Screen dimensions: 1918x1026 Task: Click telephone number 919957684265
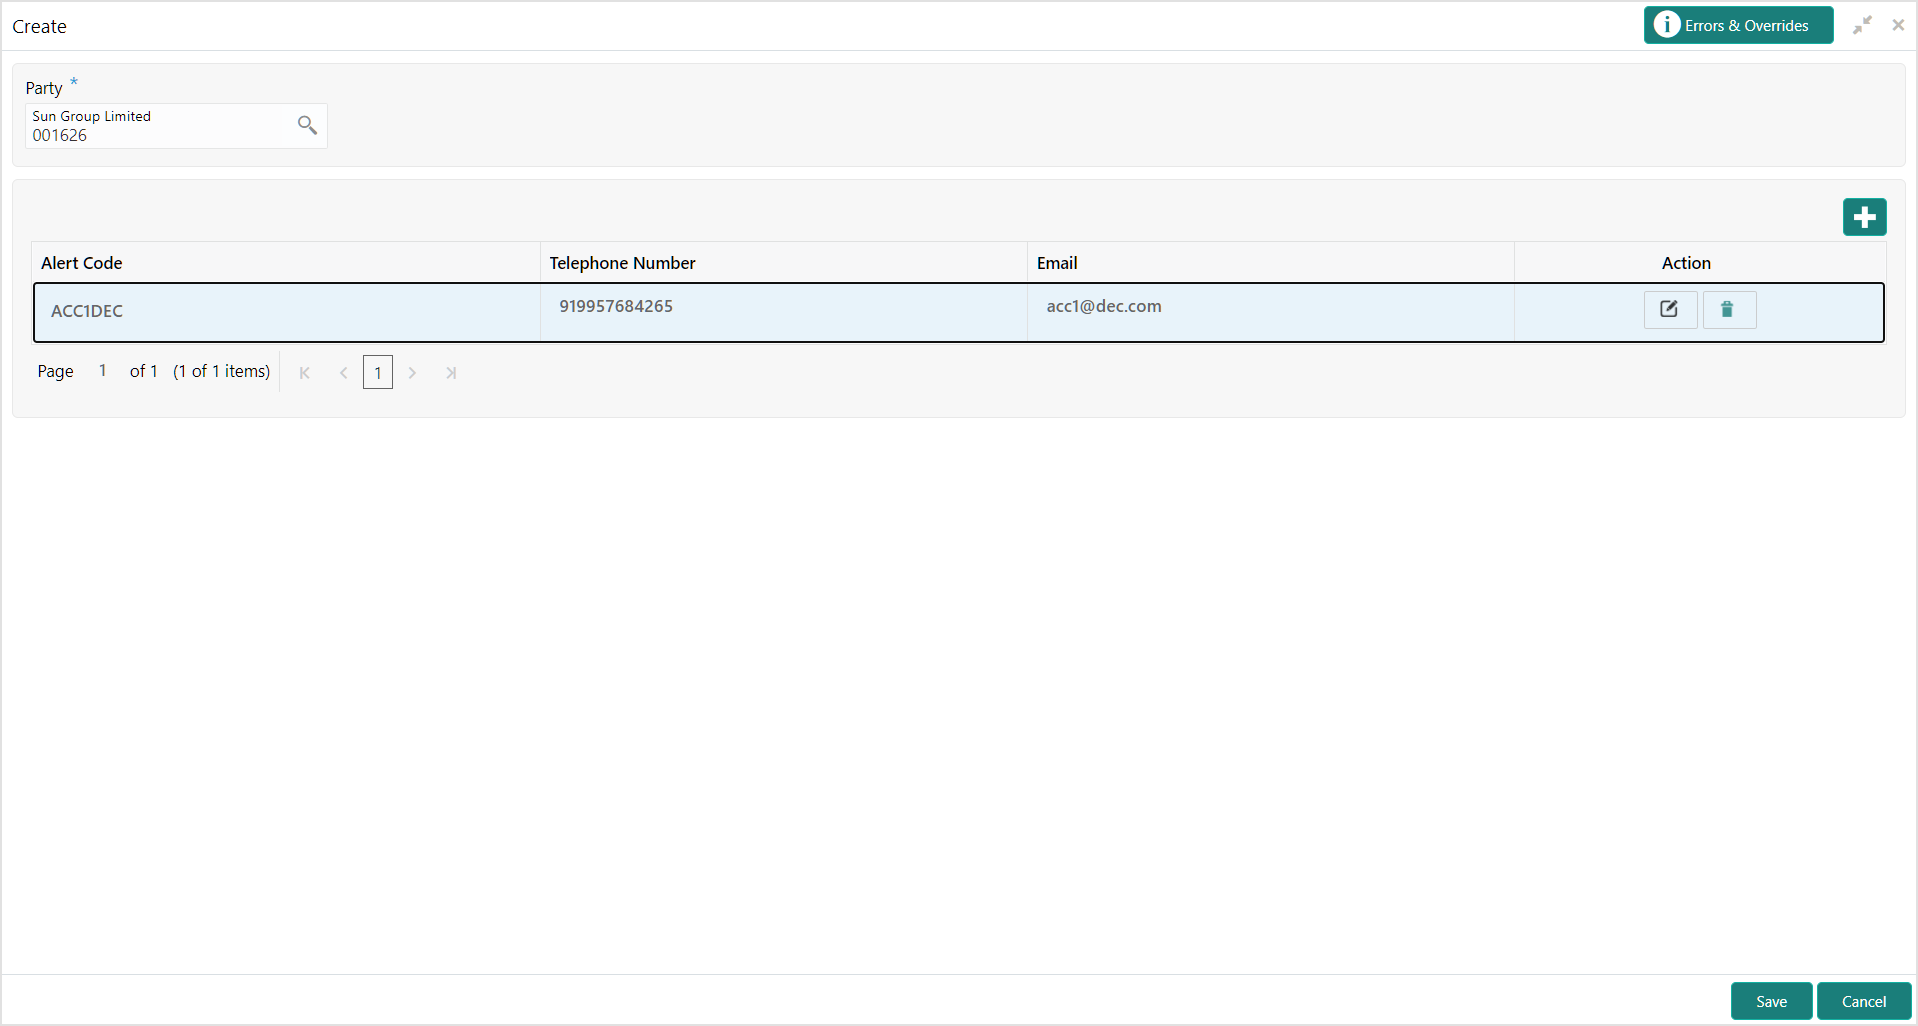[616, 306]
